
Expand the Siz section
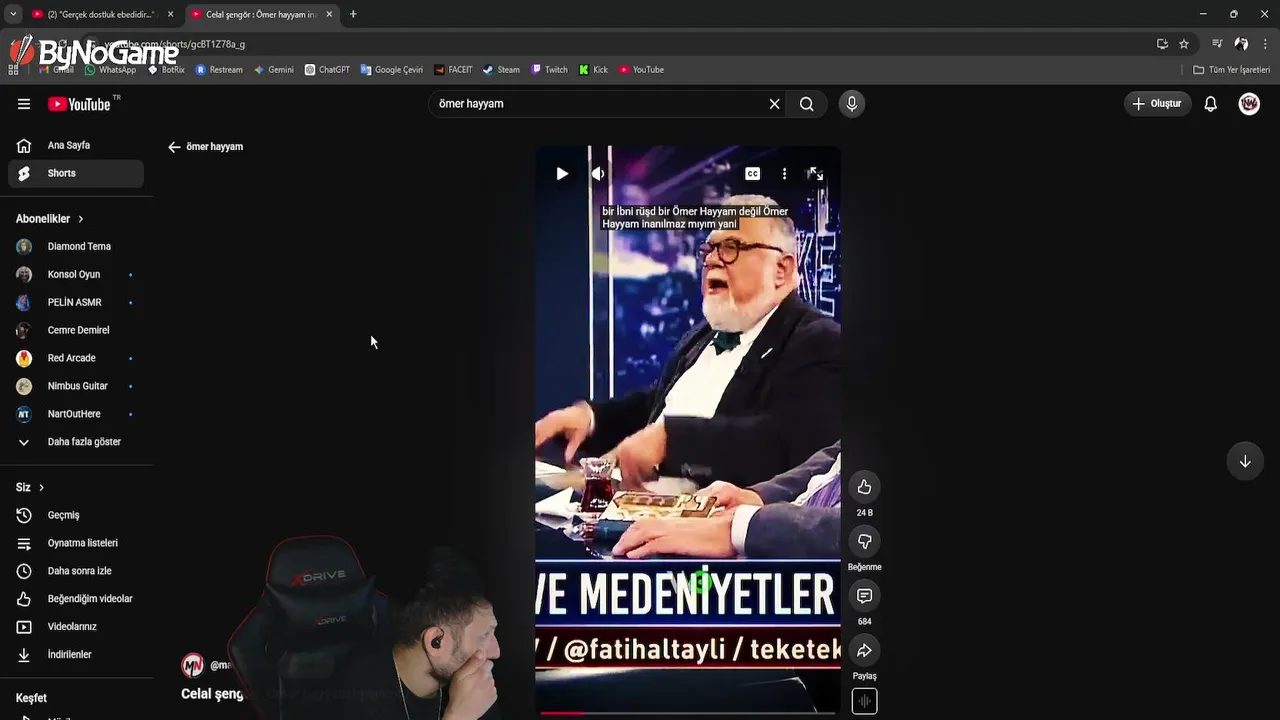pos(30,488)
